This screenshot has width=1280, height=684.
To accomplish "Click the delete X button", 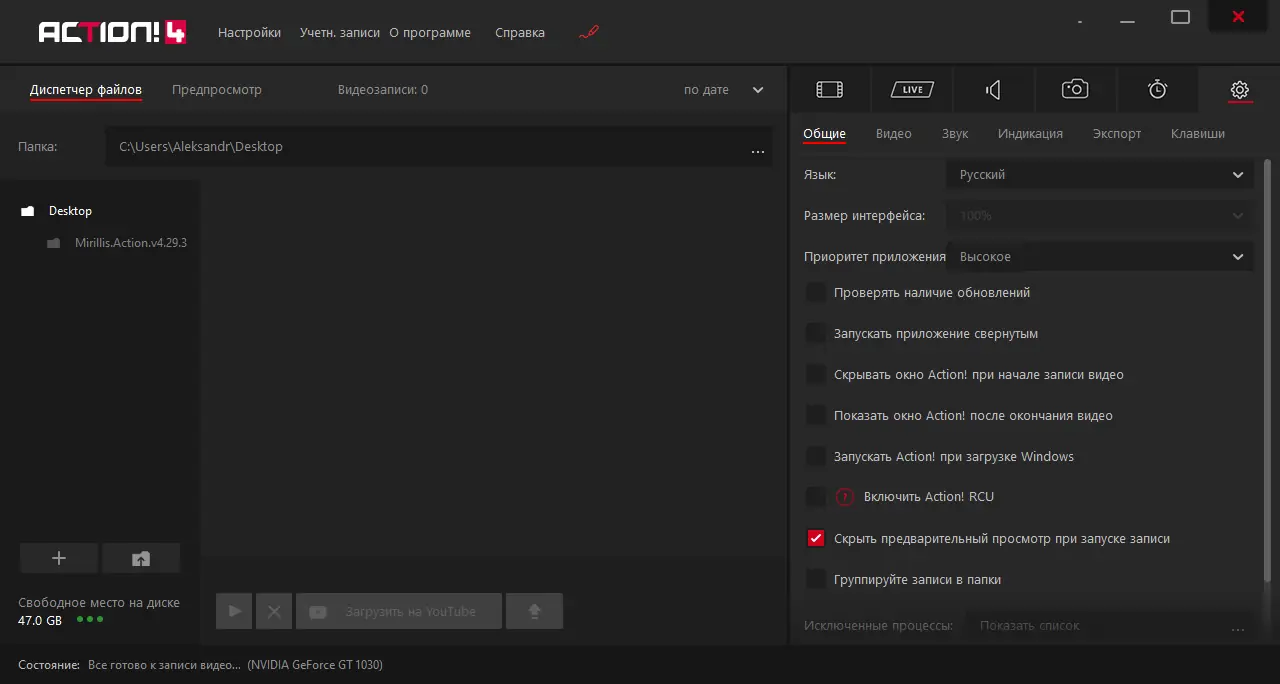I will tap(274, 611).
